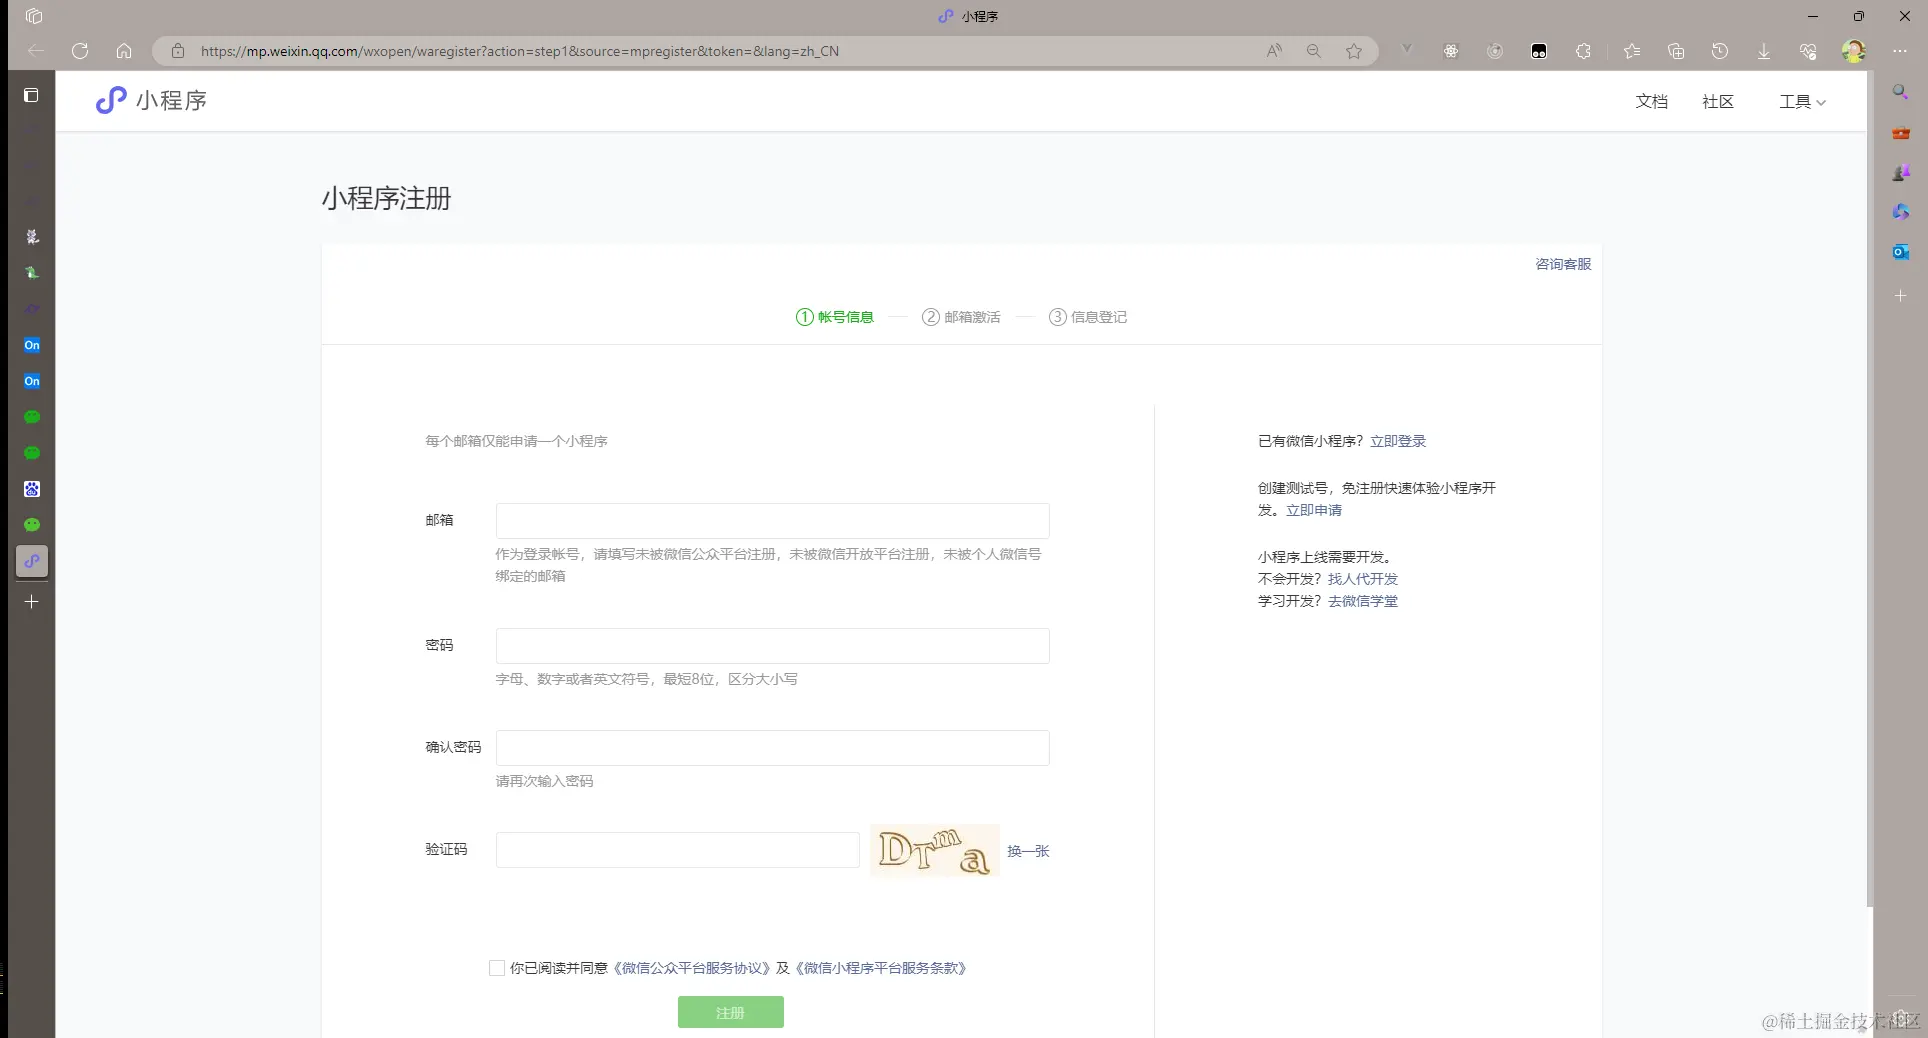Viewport: 1928px width, 1038px height.
Task: Select step 2 邮箱激活
Action: (x=961, y=317)
